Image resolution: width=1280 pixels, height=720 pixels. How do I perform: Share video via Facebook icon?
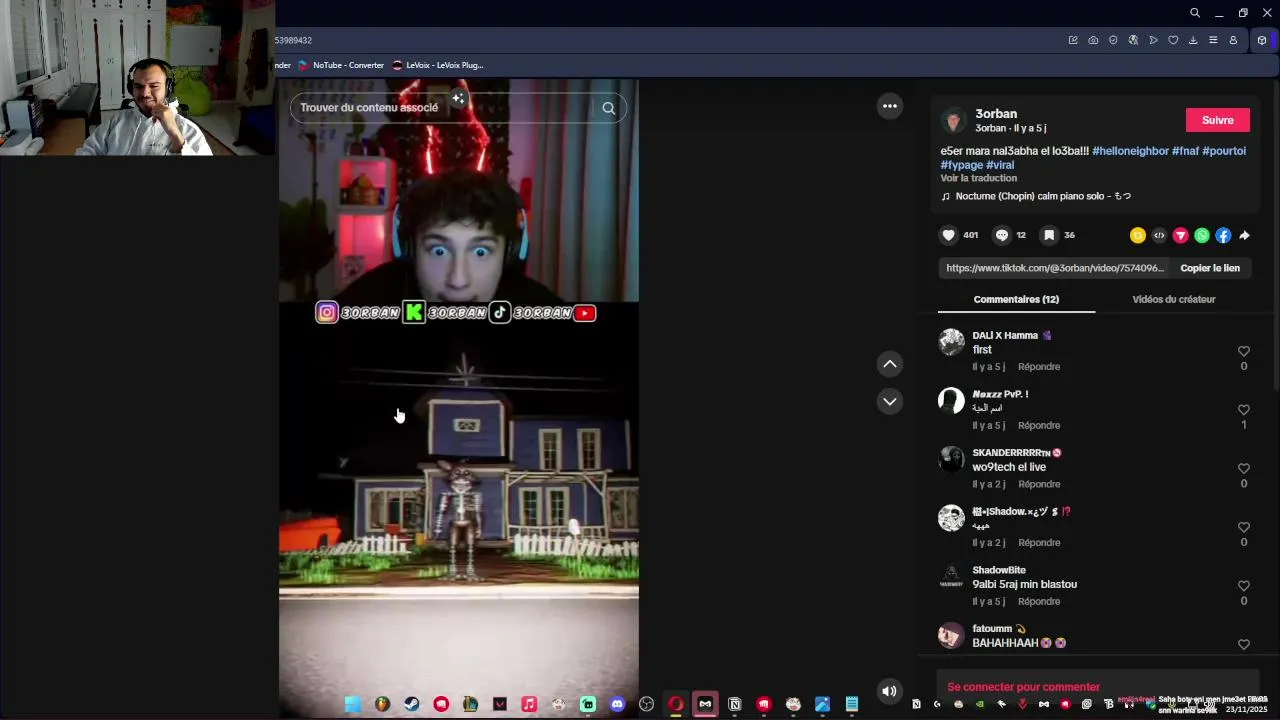pos(1223,236)
